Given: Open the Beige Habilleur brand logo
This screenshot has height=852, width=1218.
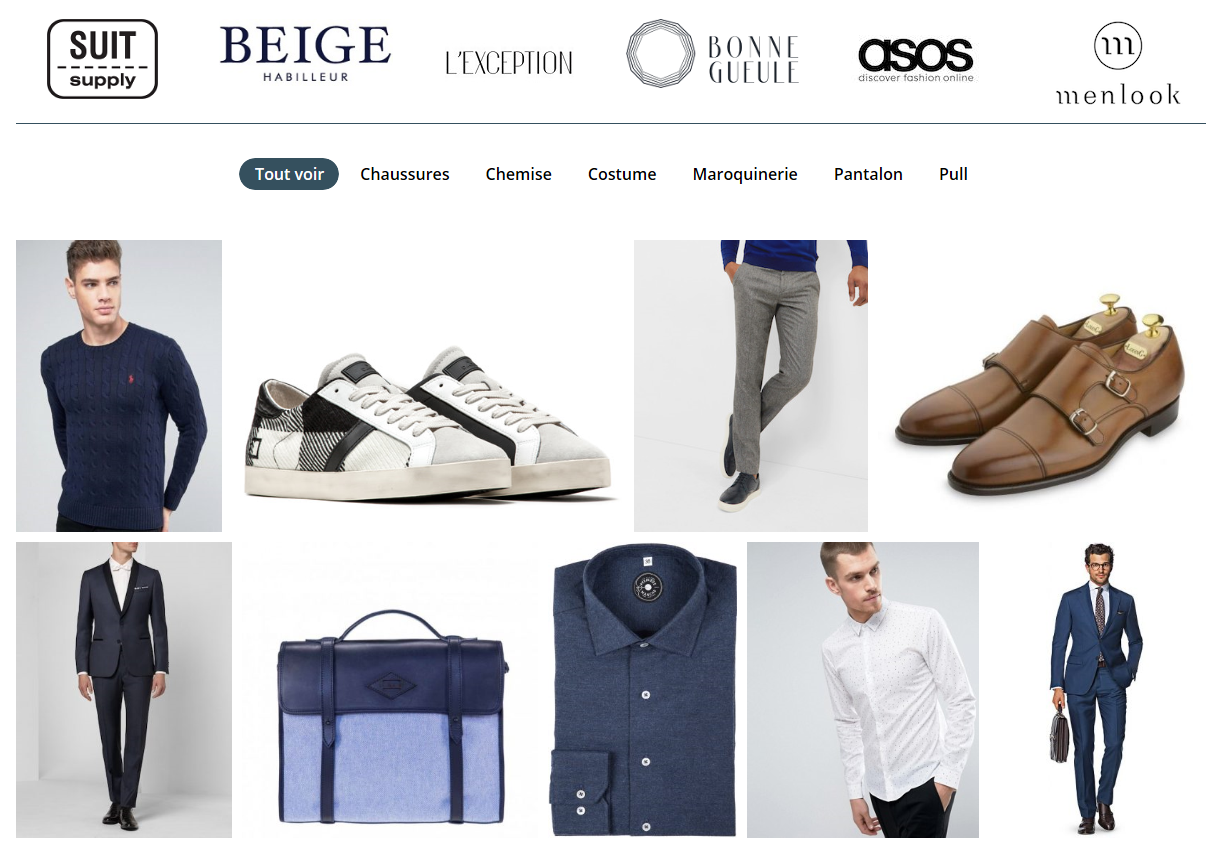Looking at the screenshot, I should pos(305,54).
